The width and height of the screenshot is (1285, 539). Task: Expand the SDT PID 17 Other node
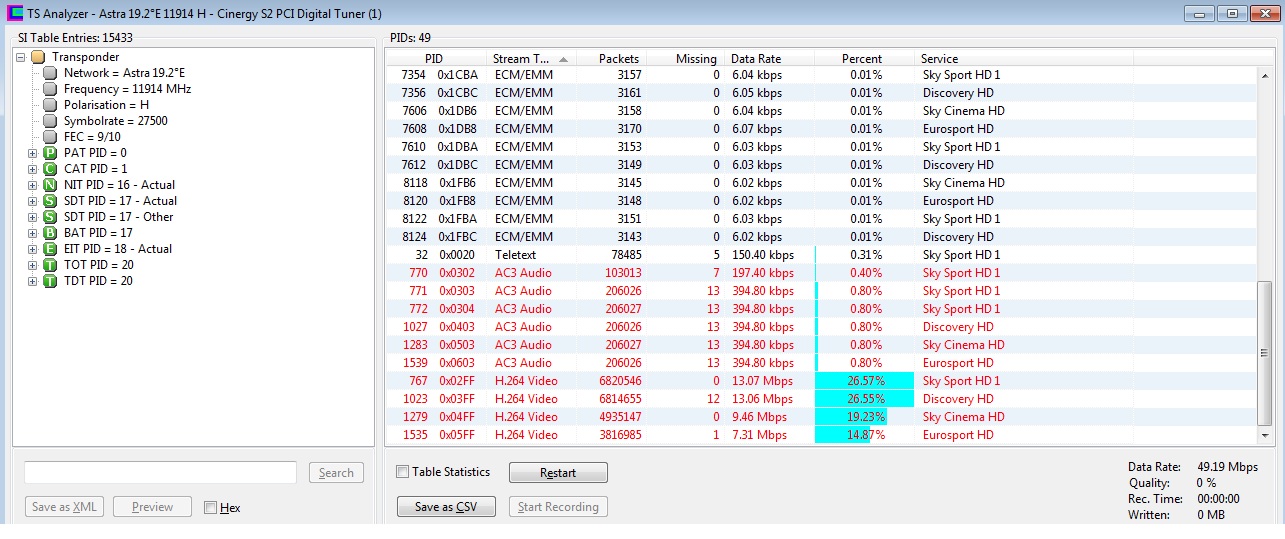click(32, 217)
